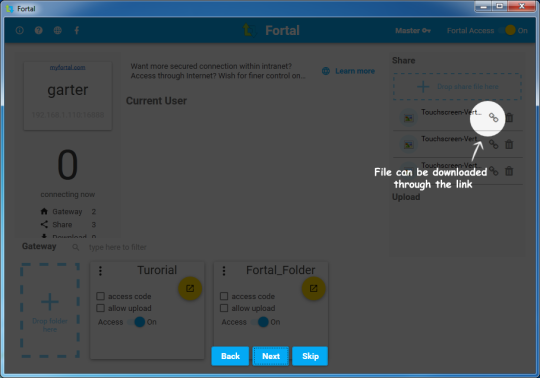The width and height of the screenshot is (540, 378).
Task: Click the Gateway home icon in stats
Action: point(44,211)
